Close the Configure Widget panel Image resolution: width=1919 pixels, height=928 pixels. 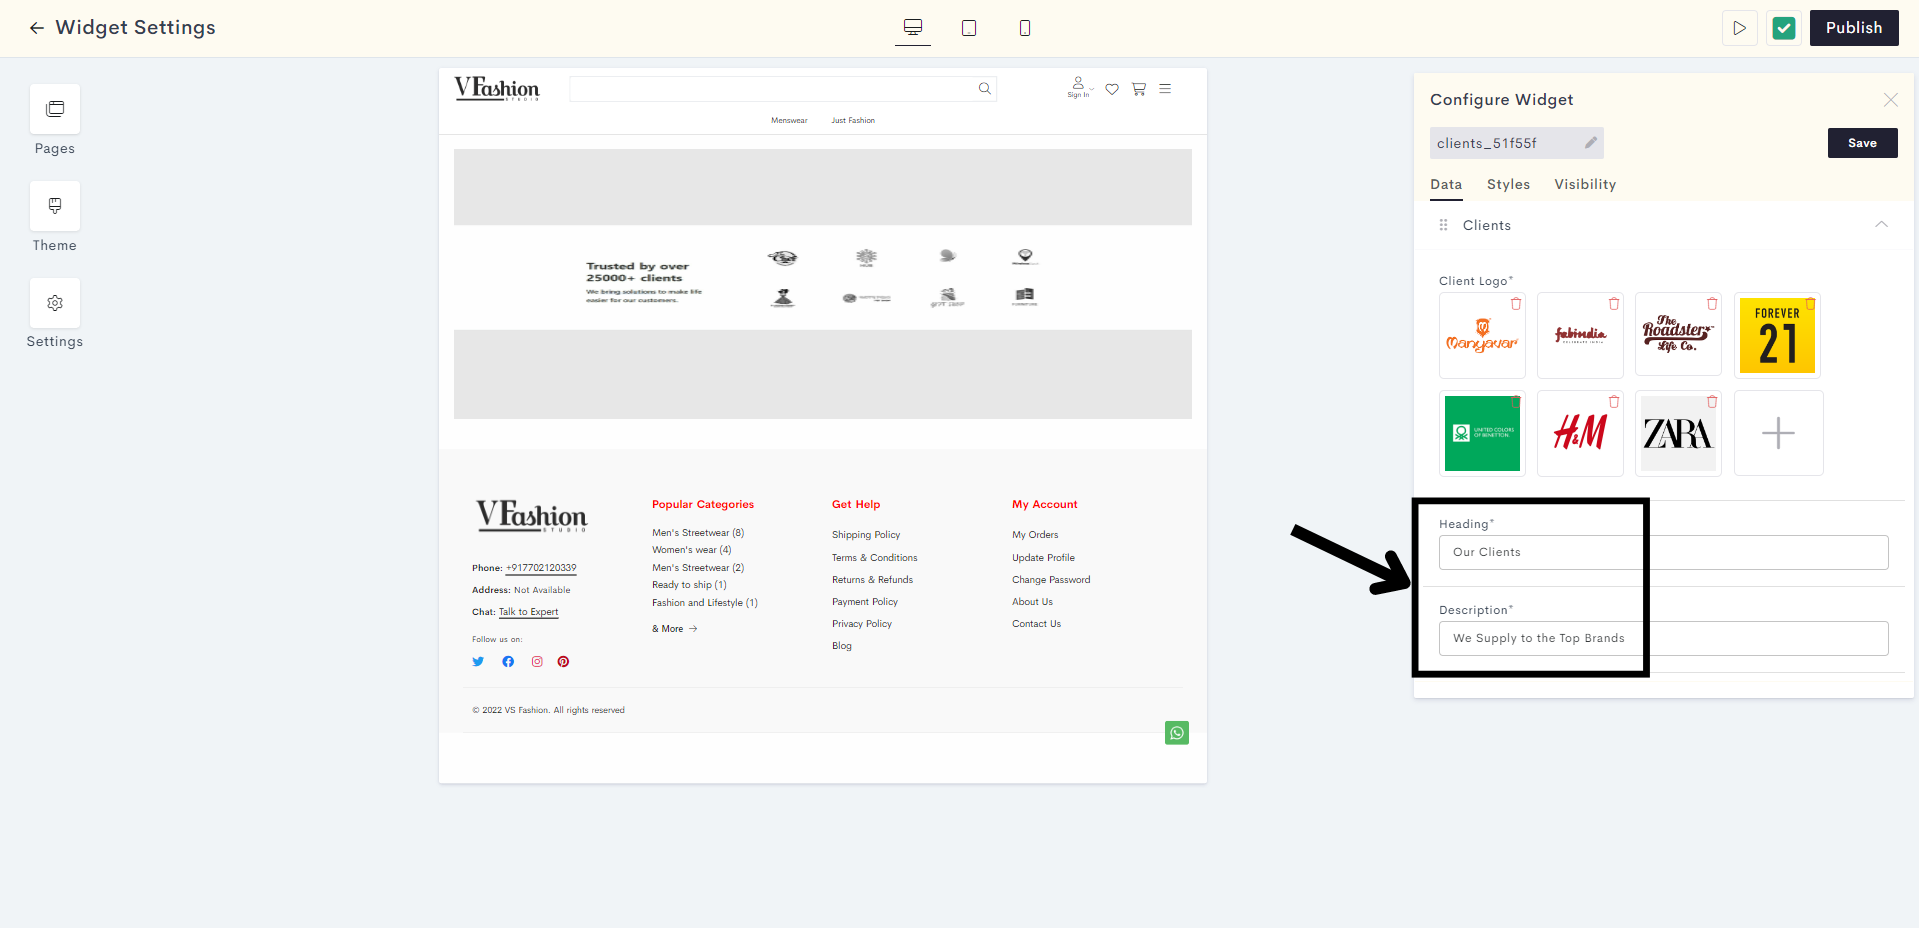[x=1890, y=100]
